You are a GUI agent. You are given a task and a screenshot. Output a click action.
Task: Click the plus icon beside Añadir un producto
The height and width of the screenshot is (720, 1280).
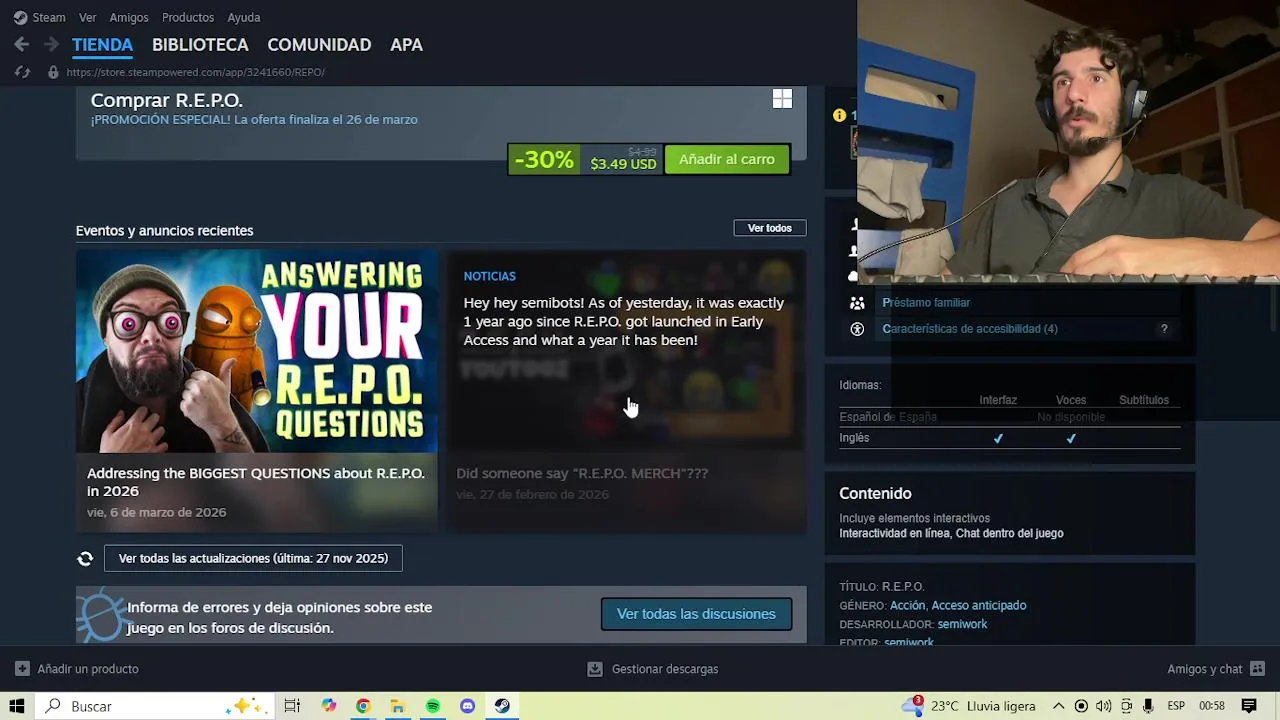22,669
